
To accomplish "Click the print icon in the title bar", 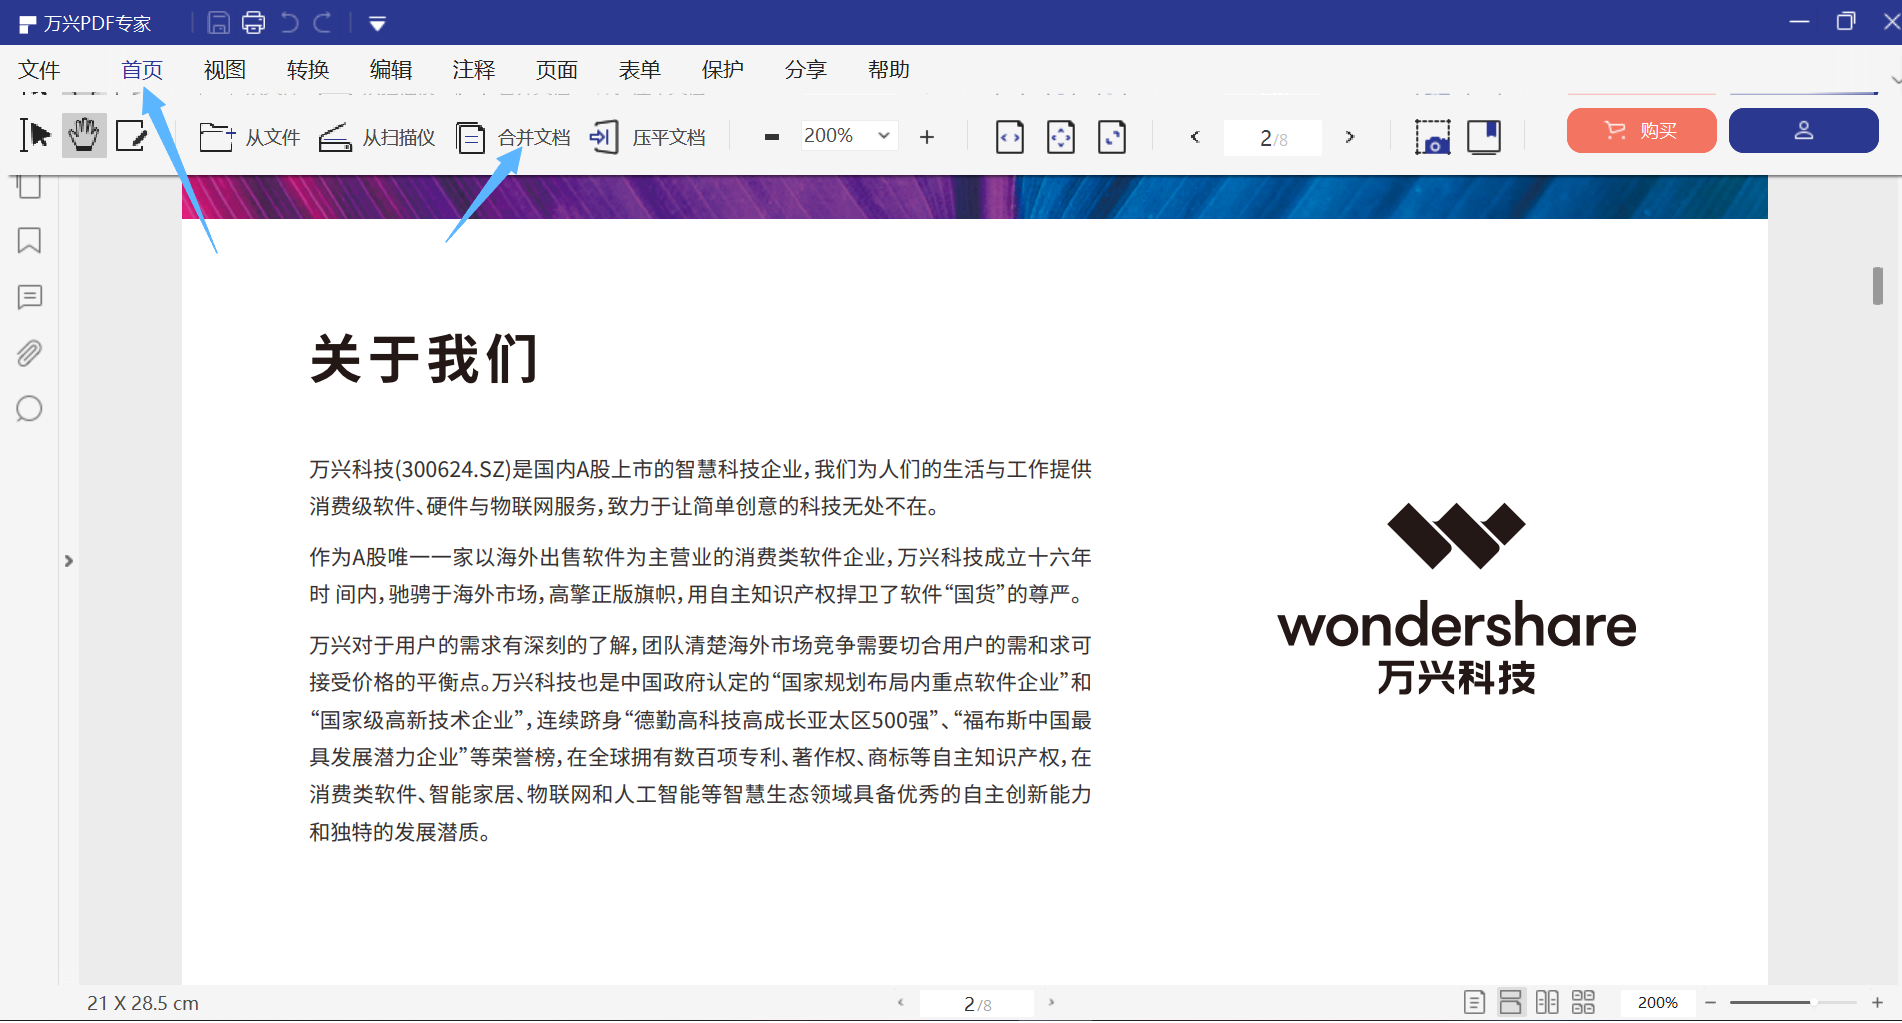I will (x=253, y=22).
